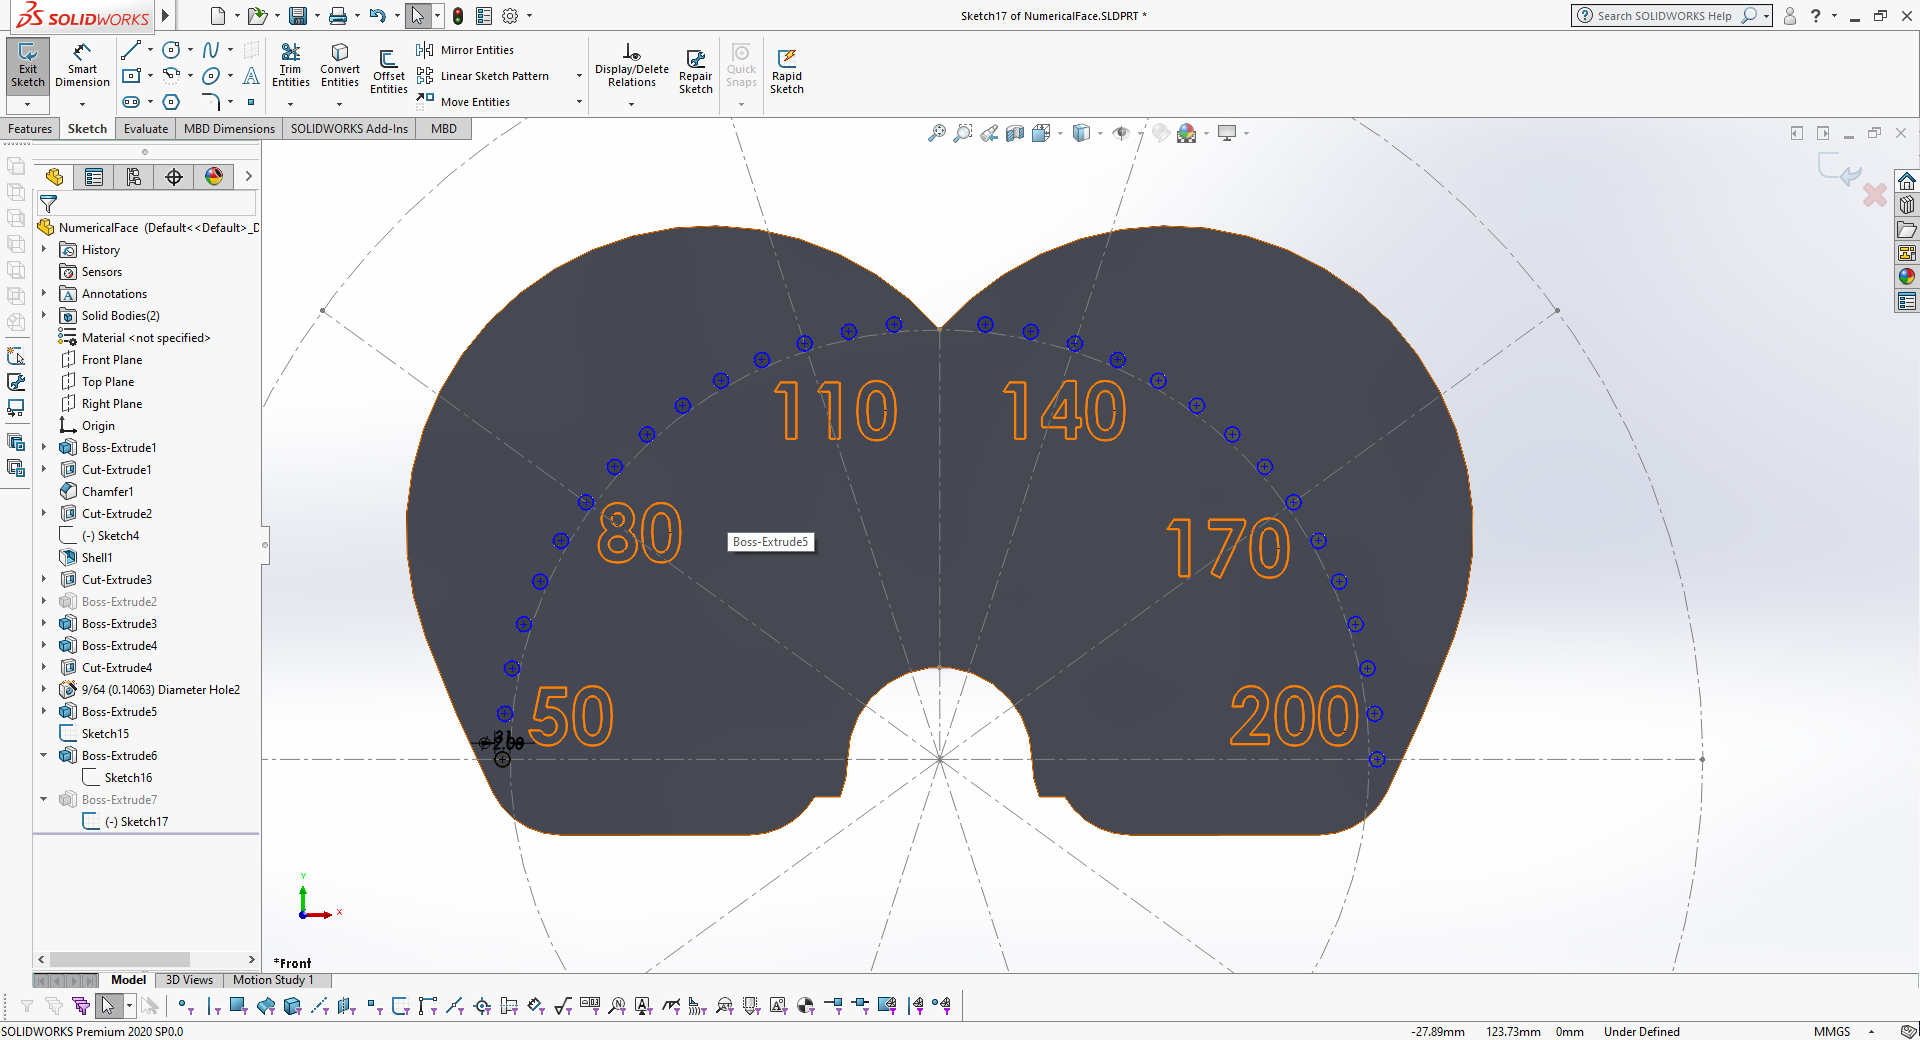The width and height of the screenshot is (1920, 1040).
Task: Expand the History node
Action: (x=44, y=250)
